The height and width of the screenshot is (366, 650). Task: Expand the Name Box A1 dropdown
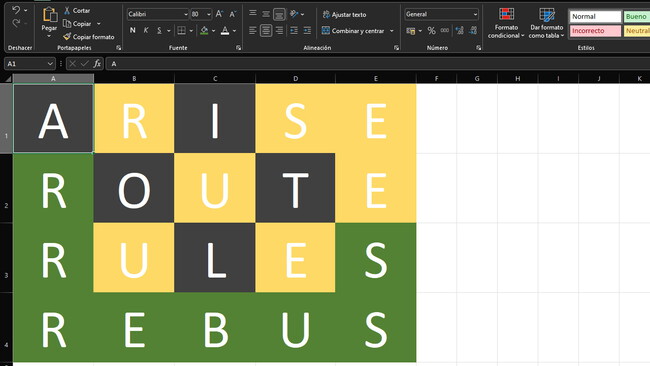click(x=50, y=64)
